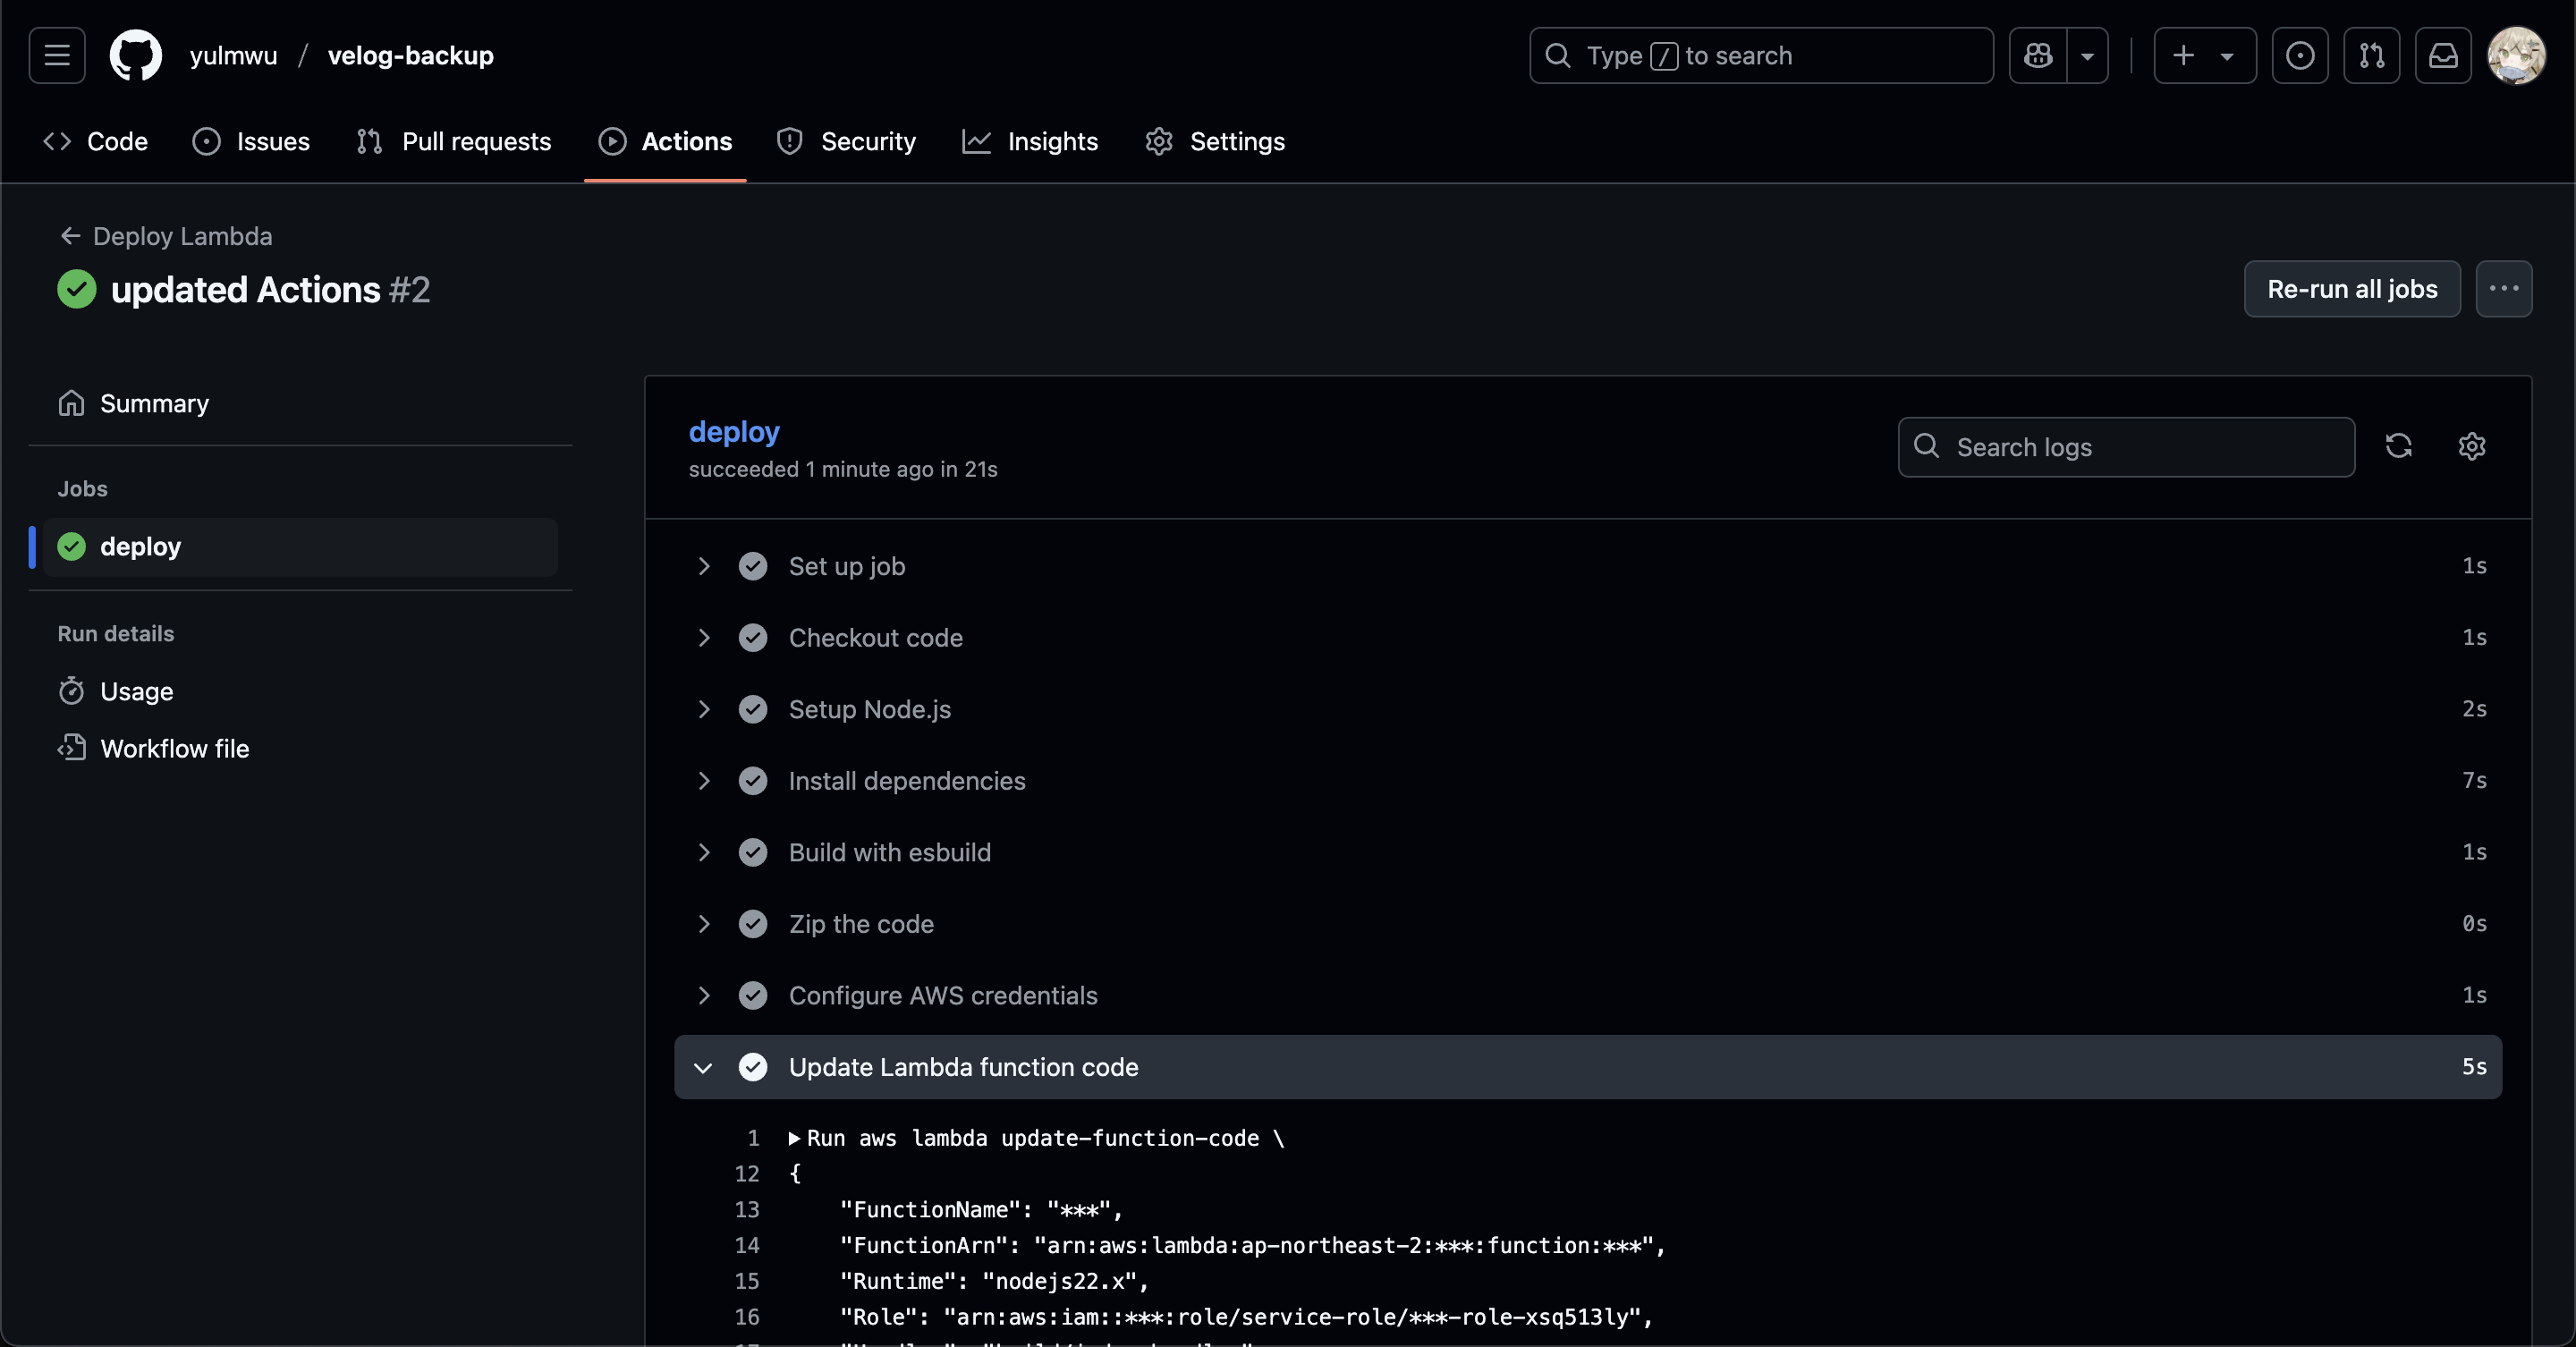The image size is (2576, 1347).
Task: Switch to the Insights tab
Action: click(x=1030, y=141)
